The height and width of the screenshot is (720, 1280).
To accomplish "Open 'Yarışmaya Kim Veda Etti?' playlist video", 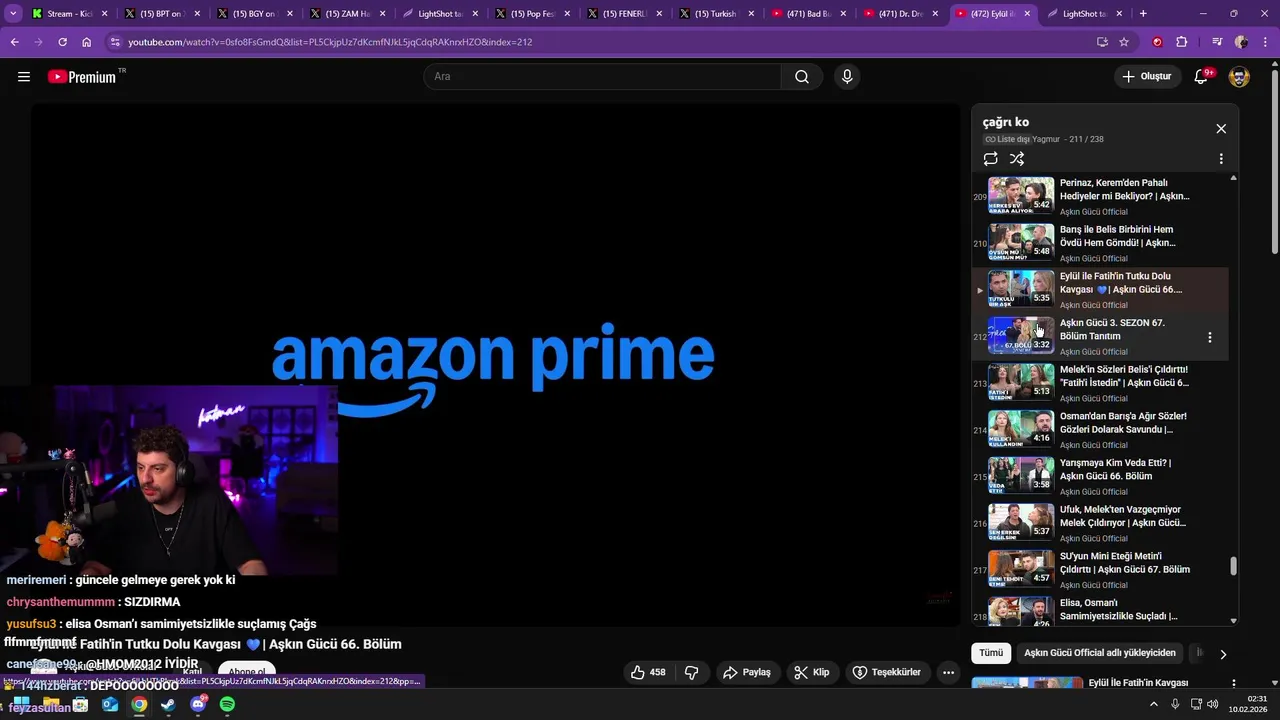I will pos(1100,477).
